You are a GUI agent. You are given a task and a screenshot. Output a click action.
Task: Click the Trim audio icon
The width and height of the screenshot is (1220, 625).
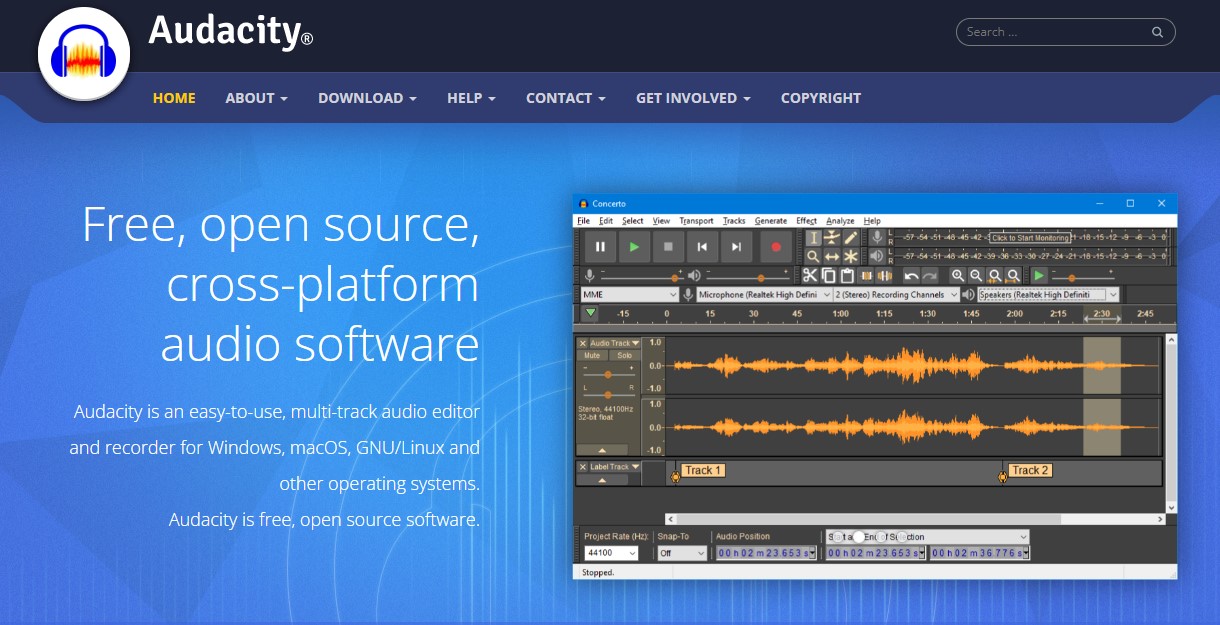[867, 276]
